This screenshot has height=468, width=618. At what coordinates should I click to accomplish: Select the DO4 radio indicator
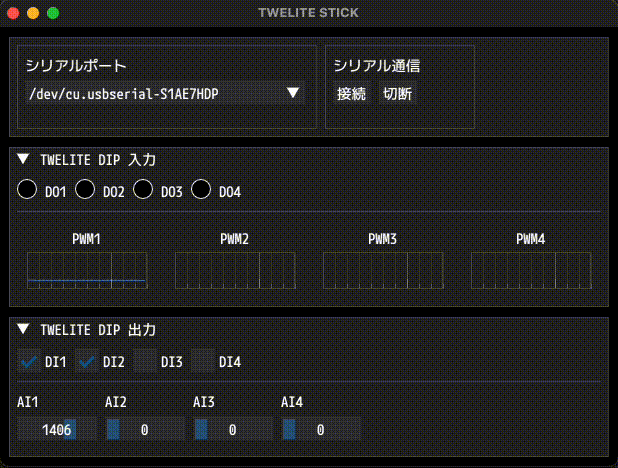(201, 189)
